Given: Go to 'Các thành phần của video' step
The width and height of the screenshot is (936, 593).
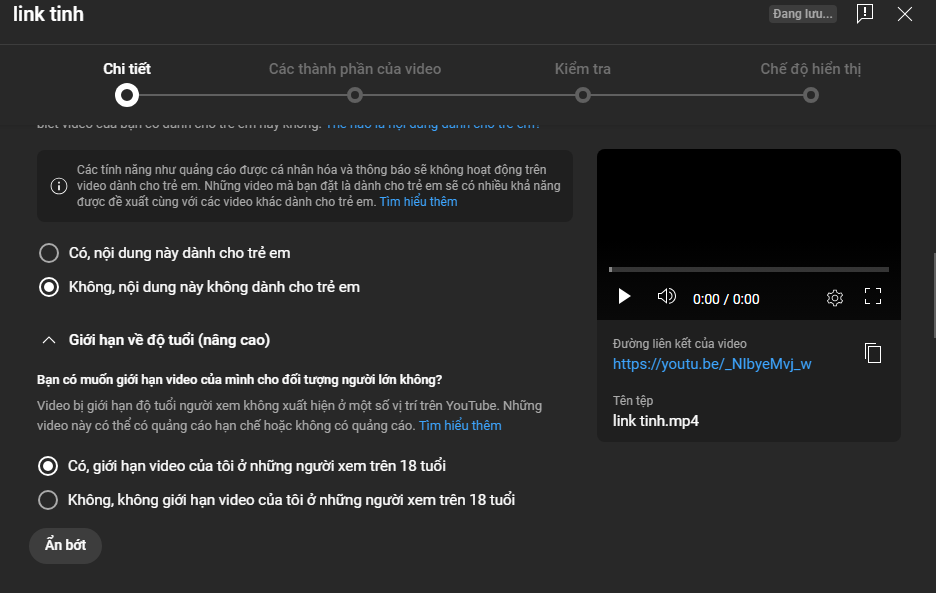Looking at the screenshot, I should (354, 95).
